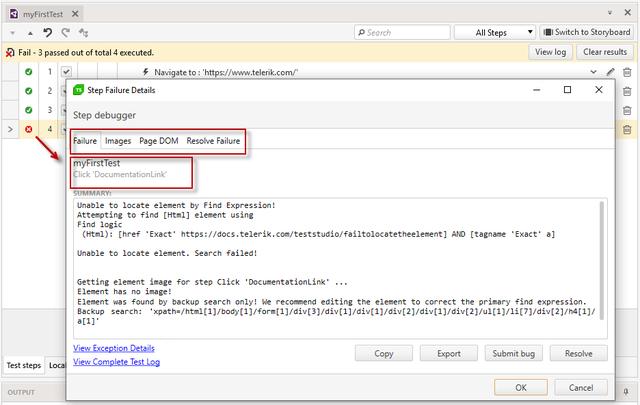
Task: Click the failed test result icon
Action: [10, 53]
